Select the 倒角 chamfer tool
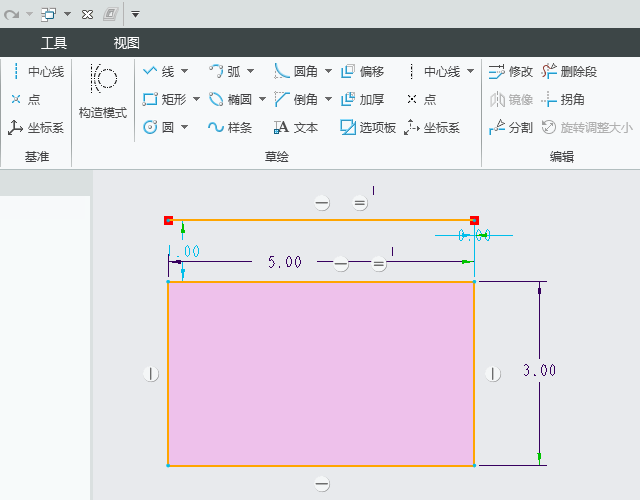Screen dimensions: 640x500 pos(296,99)
